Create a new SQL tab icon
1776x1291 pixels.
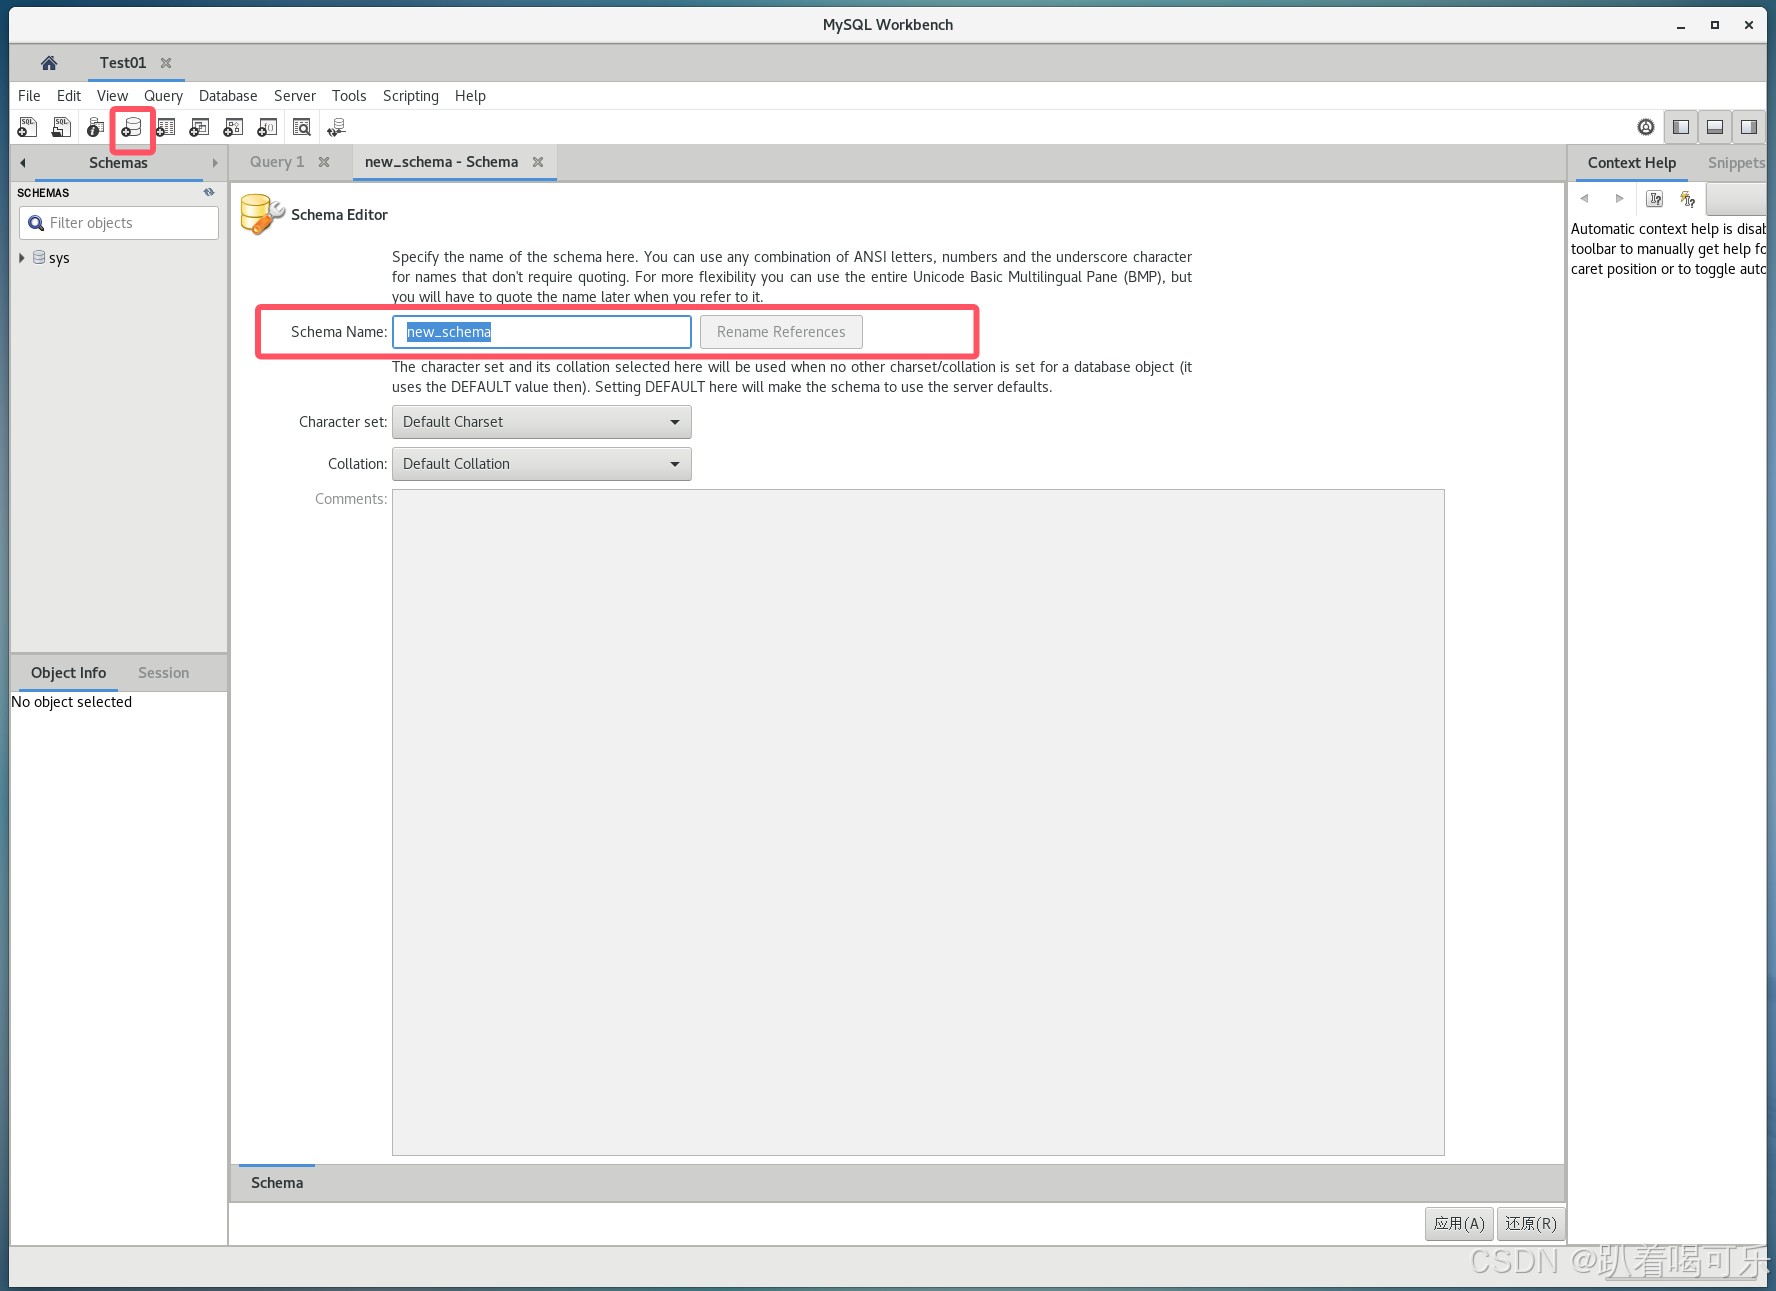[27, 127]
